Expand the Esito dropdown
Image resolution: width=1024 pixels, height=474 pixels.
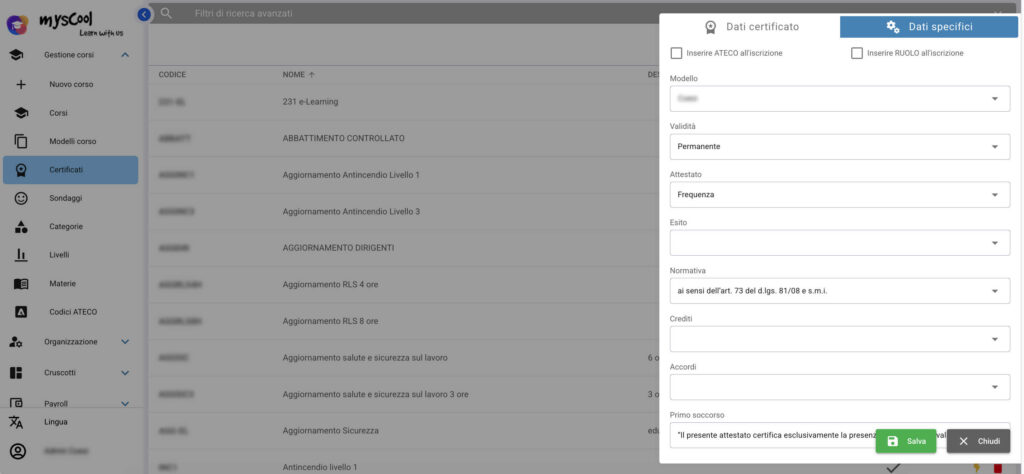coord(840,243)
